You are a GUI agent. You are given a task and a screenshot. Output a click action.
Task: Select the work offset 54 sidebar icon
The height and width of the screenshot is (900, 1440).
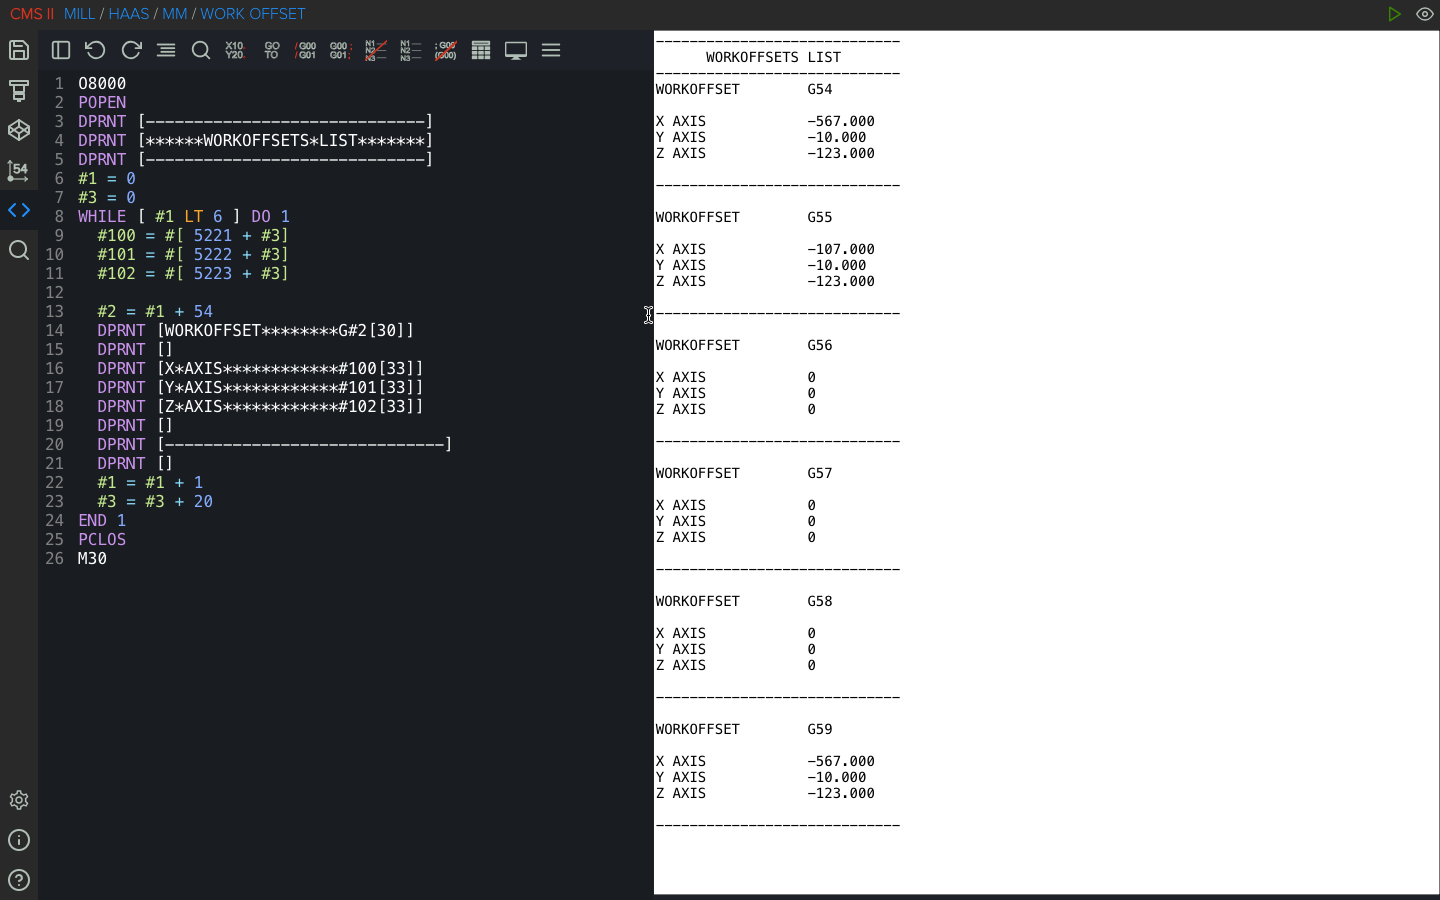click(x=18, y=171)
